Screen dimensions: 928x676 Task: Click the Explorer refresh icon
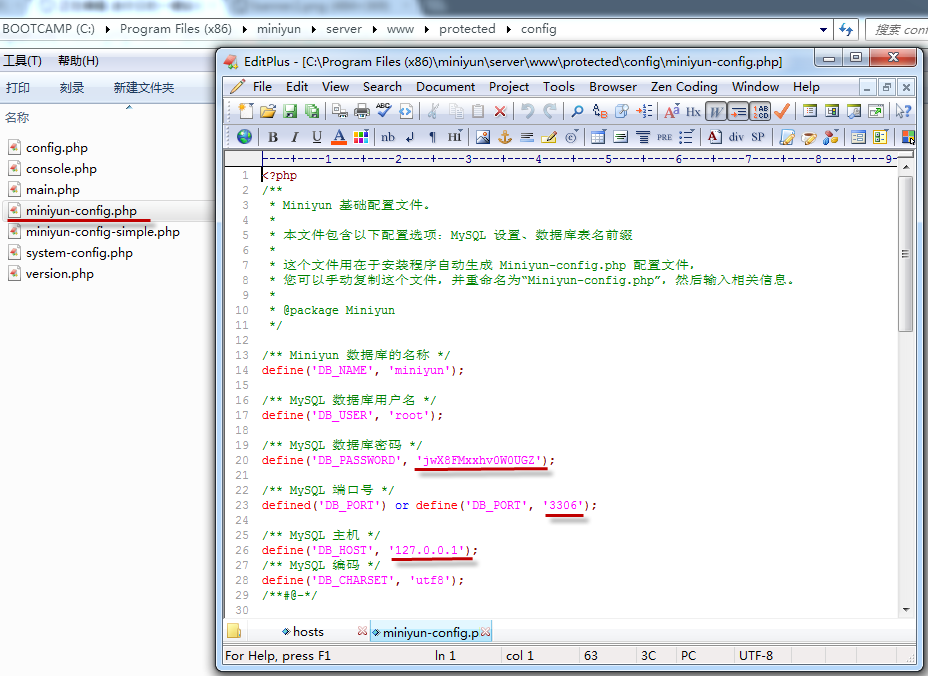pyautogui.click(x=846, y=29)
